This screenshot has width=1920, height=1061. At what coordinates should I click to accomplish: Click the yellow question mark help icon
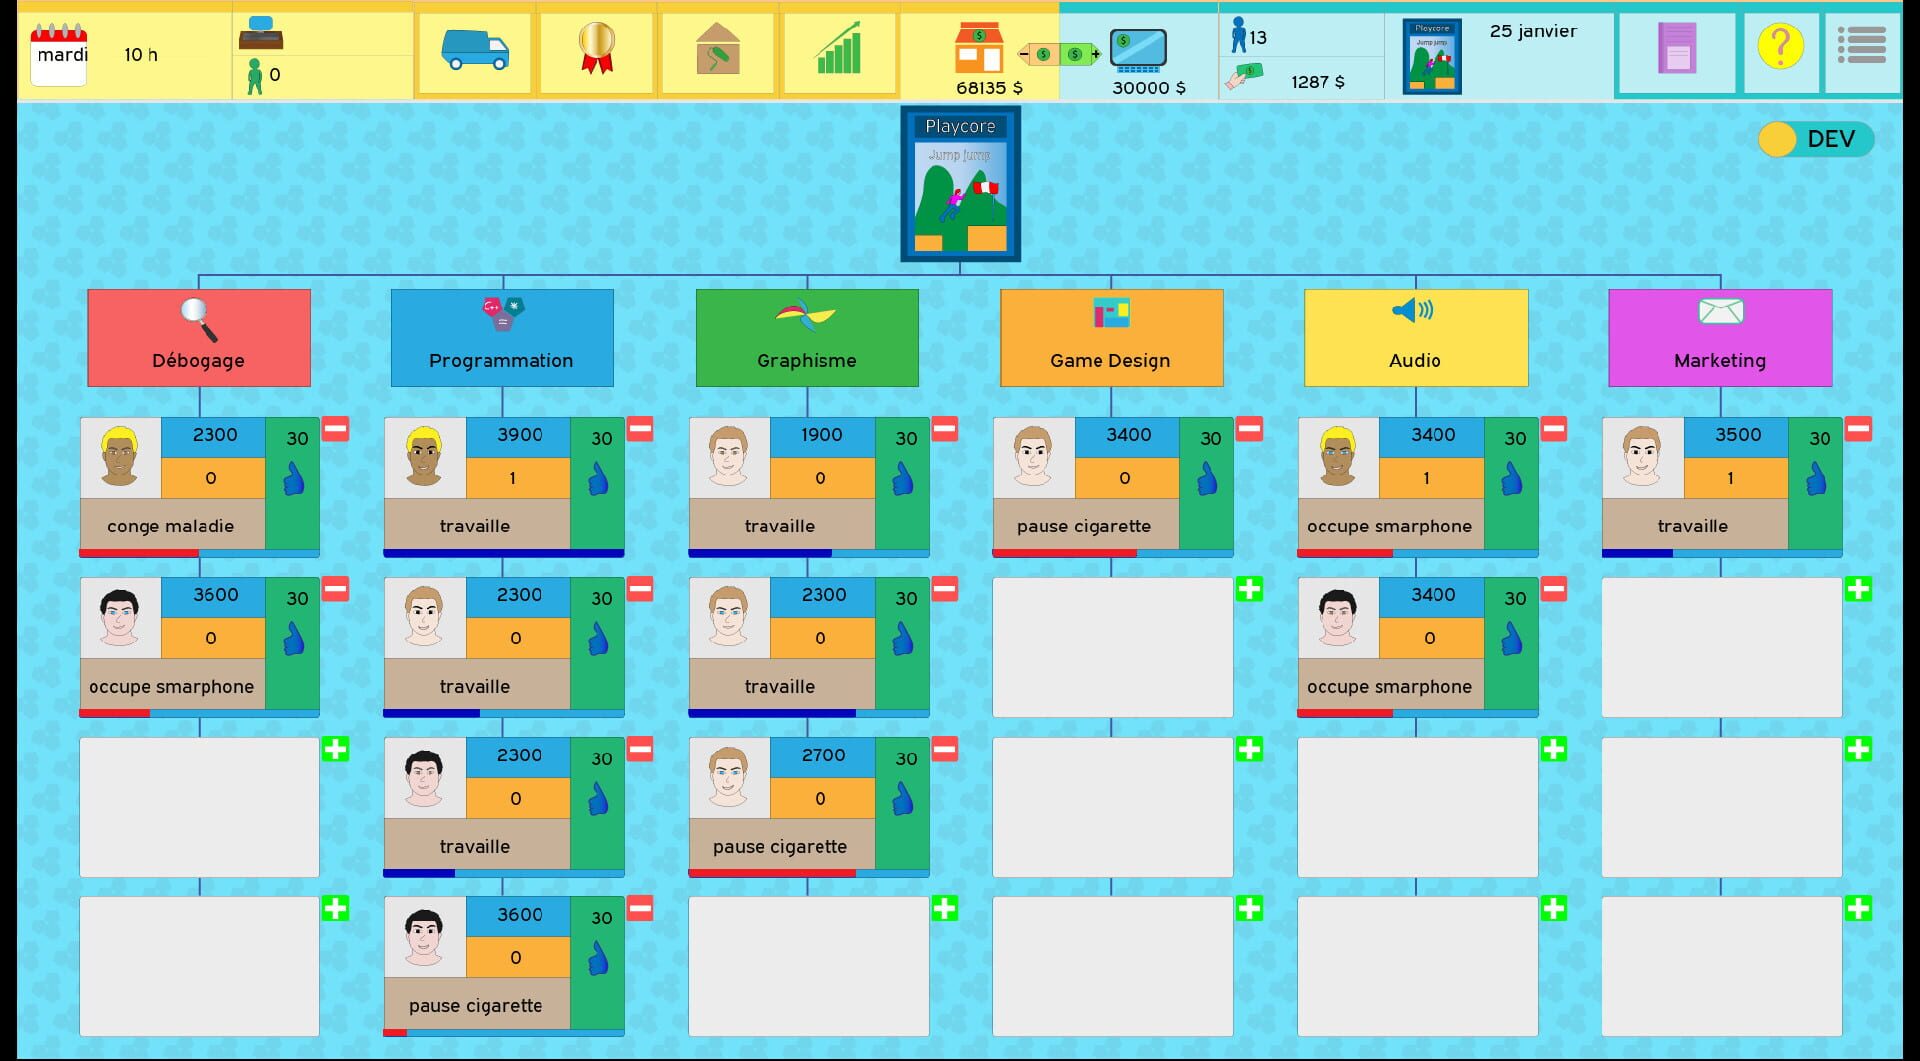[x=1780, y=48]
